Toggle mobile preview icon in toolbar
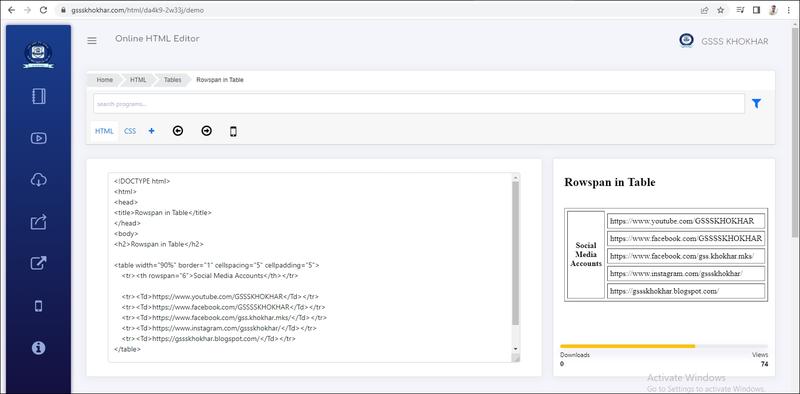The image size is (800, 394). click(x=233, y=132)
